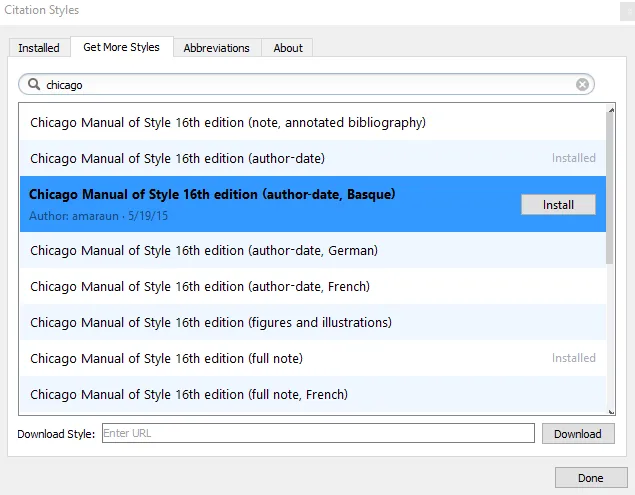Screen dimensions: 635x495
Task: Go to the About tab
Action: coord(288,48)
